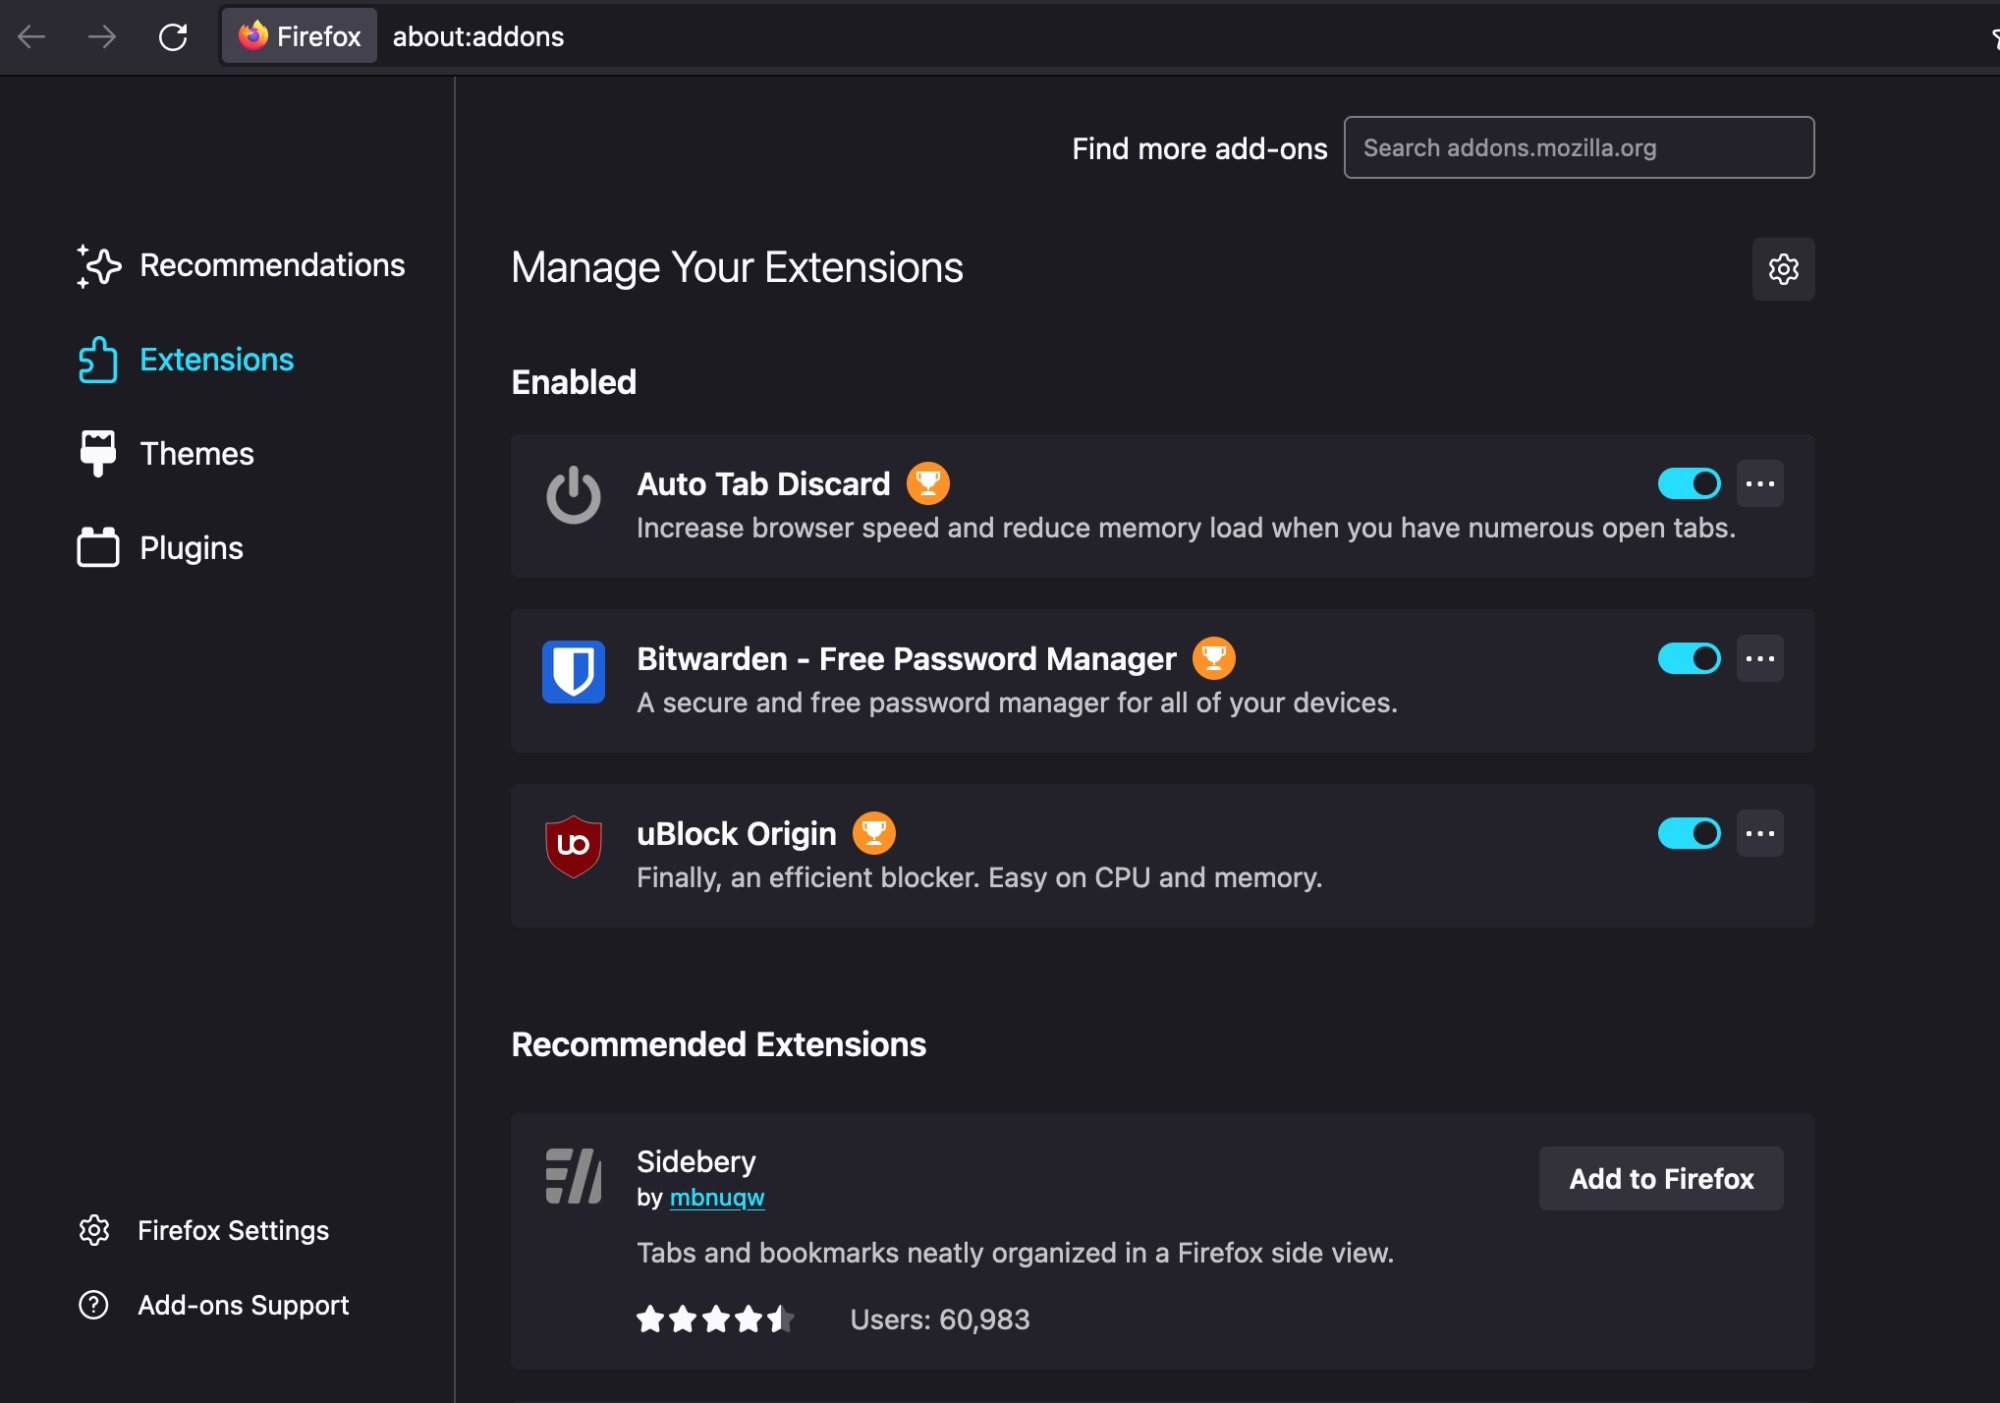2000x1403 pixels.
Task: Open Add-ons Support link
Action: tap(243, 1305)
